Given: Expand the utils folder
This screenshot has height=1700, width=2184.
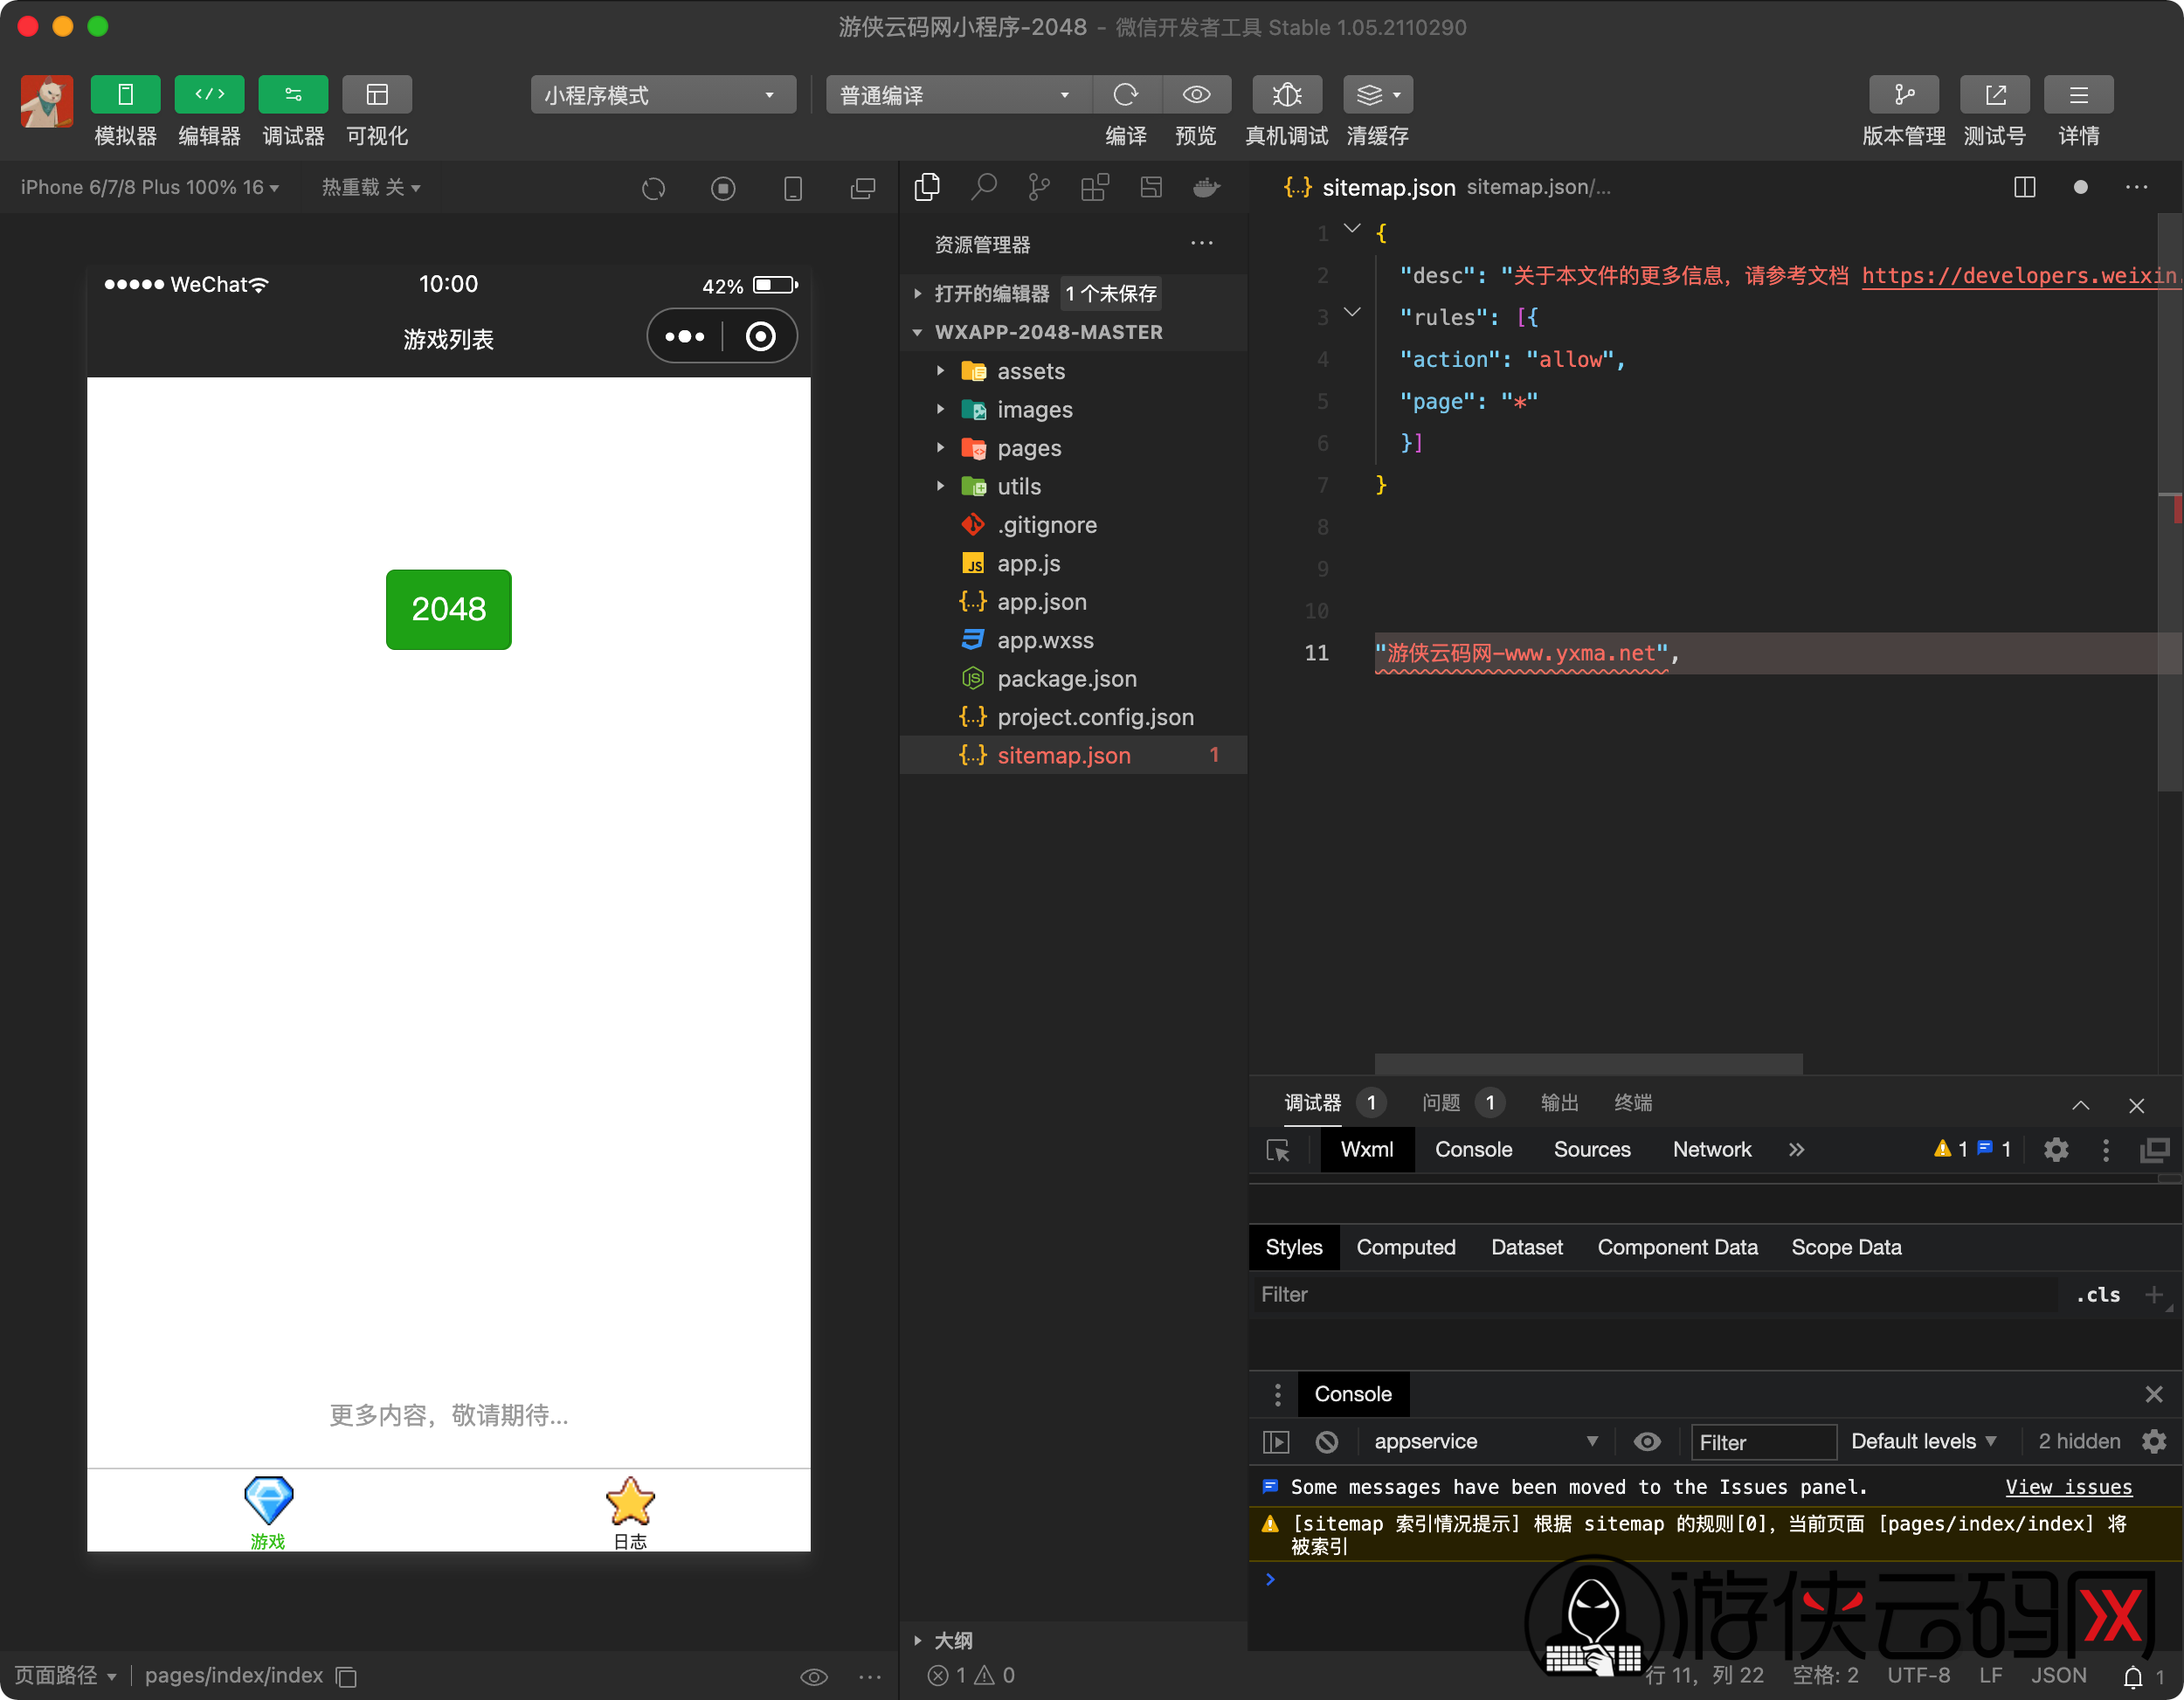Looking at the screenshot, I should 1074,487.
